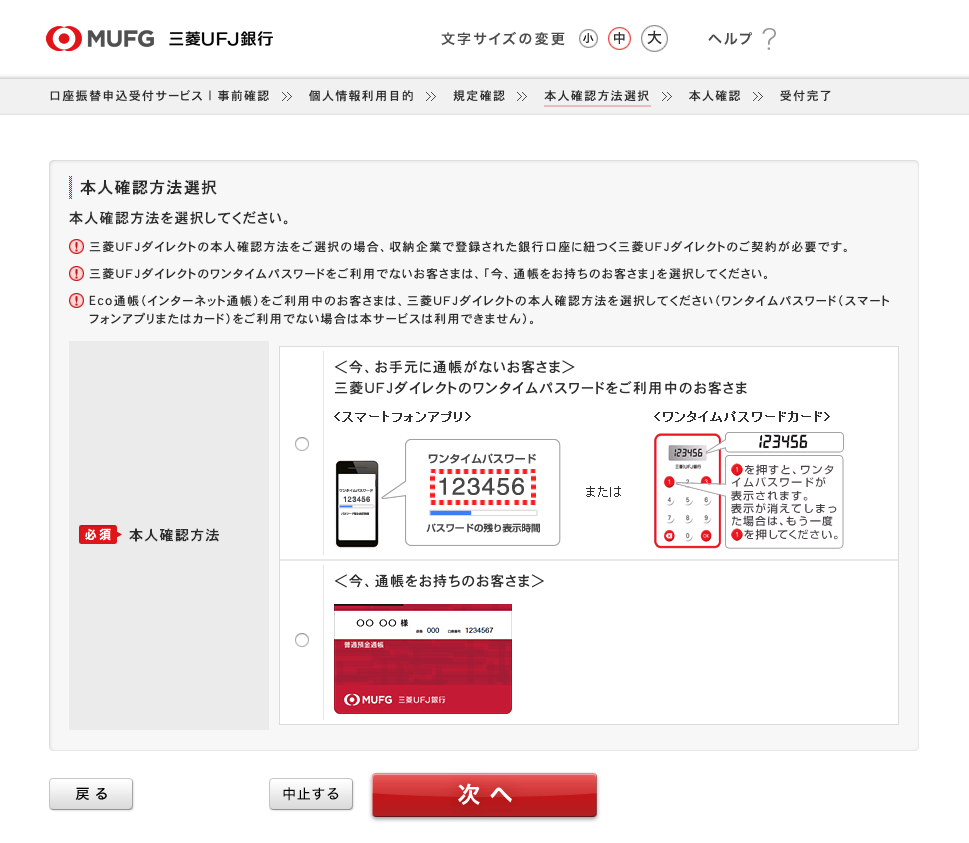Click the smartphone app illustration
Image resolution: width=969 pixels, height=843 pixels.
coord(357,503)
